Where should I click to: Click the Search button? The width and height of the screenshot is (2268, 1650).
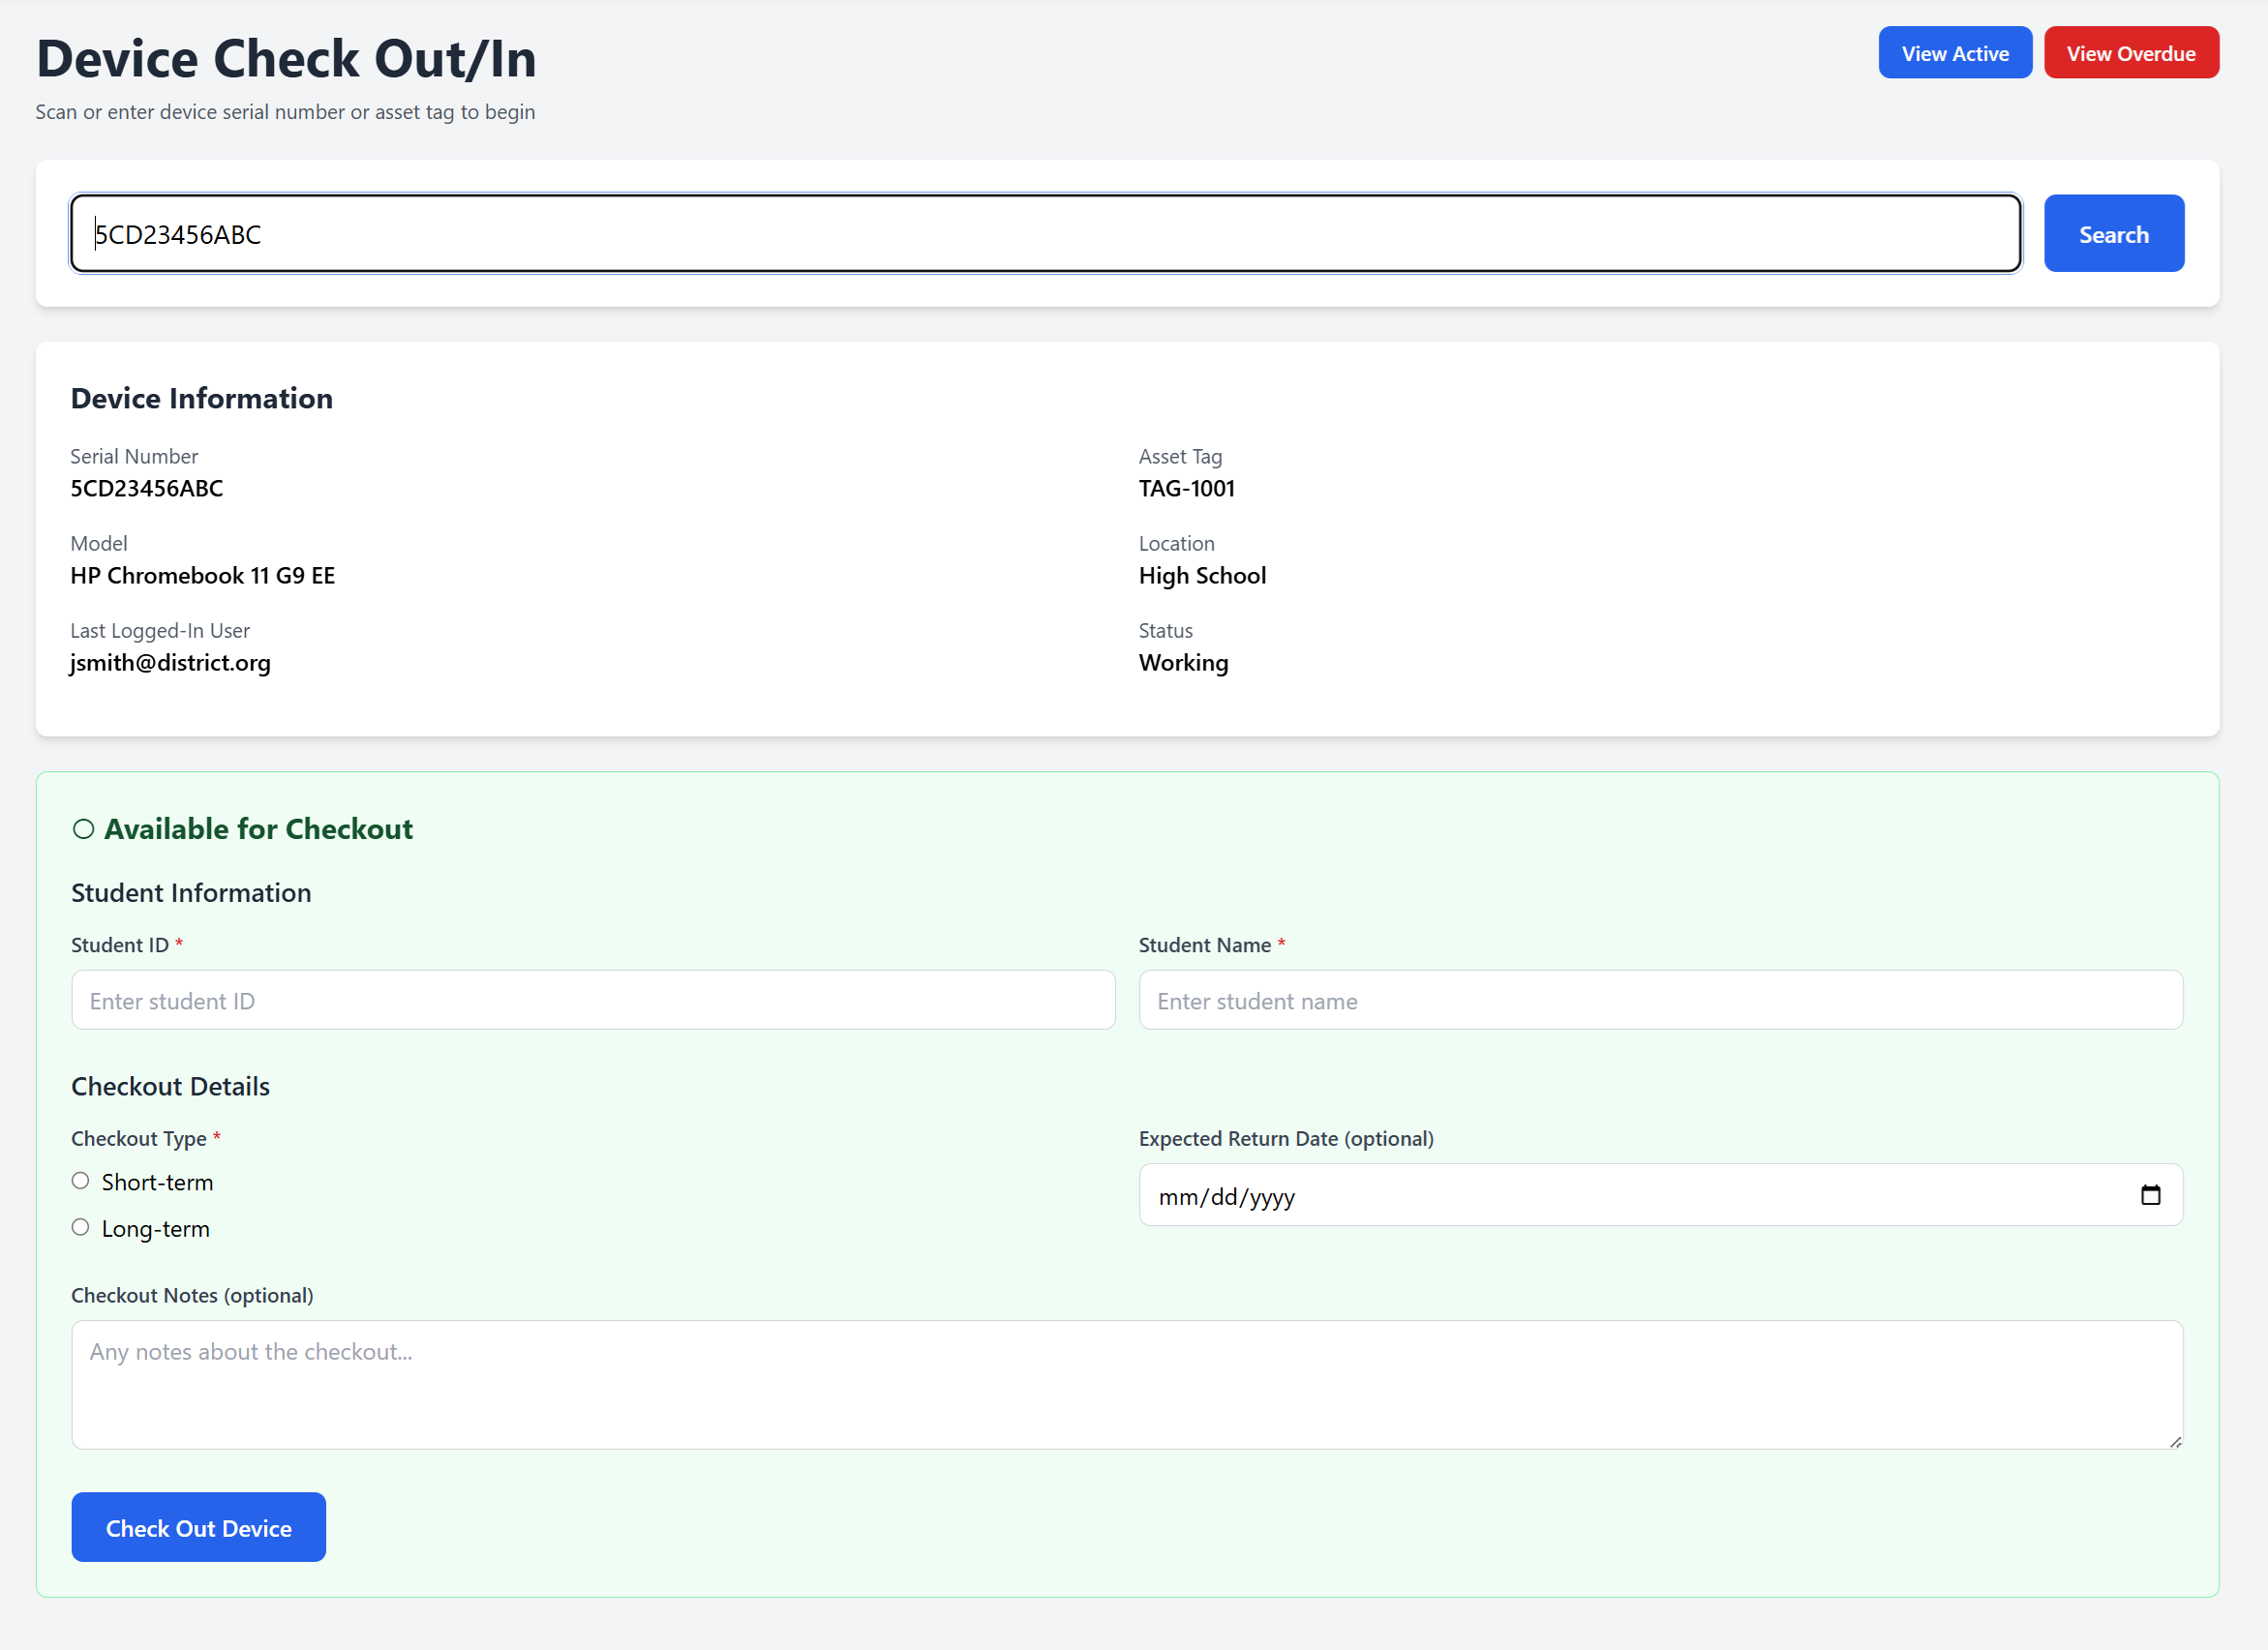tap(2113, 233)
